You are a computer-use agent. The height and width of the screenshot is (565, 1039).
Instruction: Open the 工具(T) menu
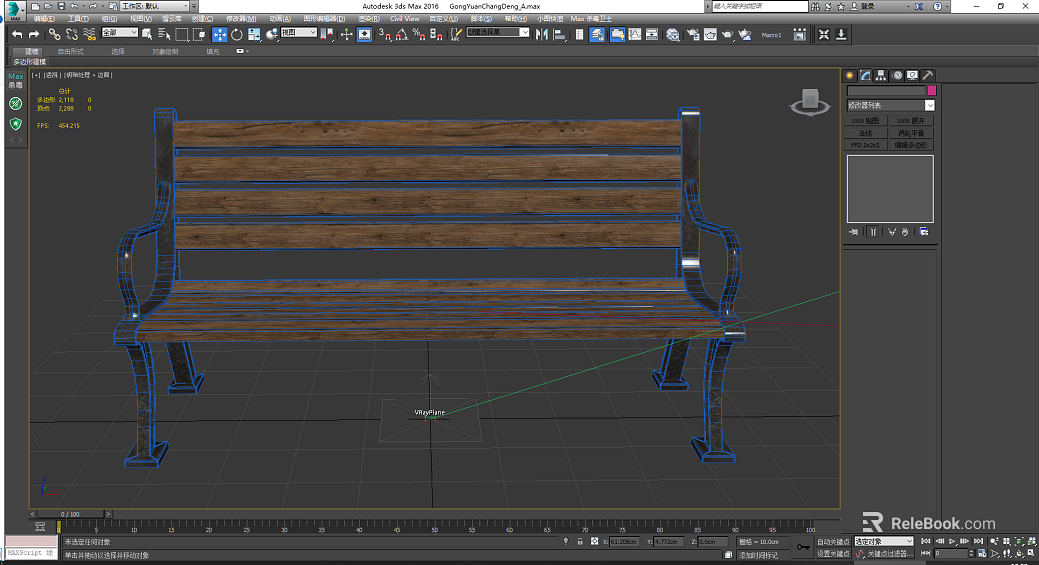pos(78,19)
